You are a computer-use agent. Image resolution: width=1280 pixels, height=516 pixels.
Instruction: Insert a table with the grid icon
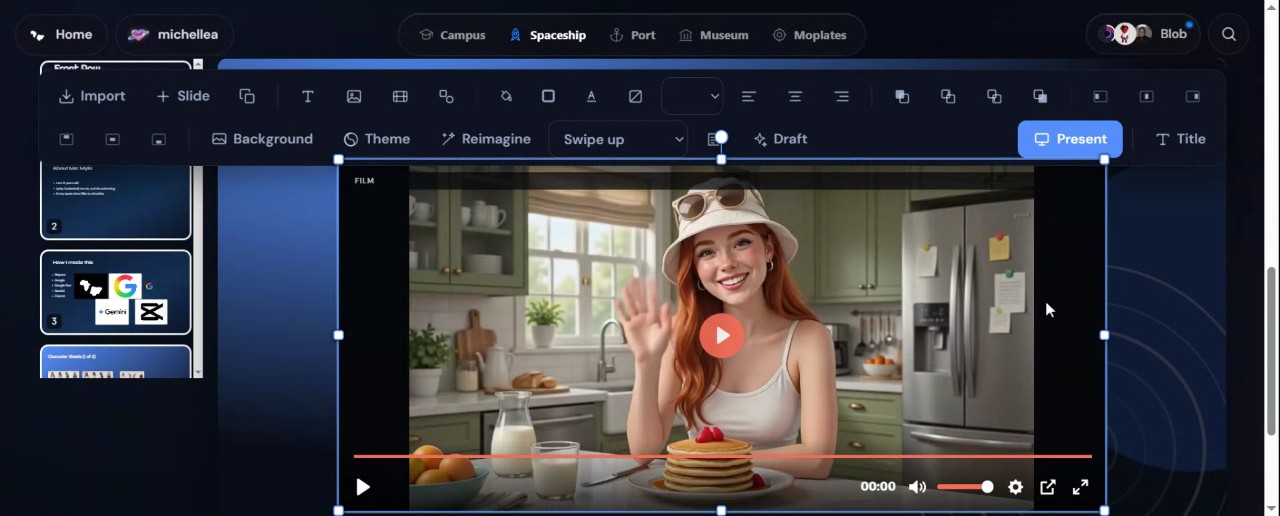[x=400, y=96]
